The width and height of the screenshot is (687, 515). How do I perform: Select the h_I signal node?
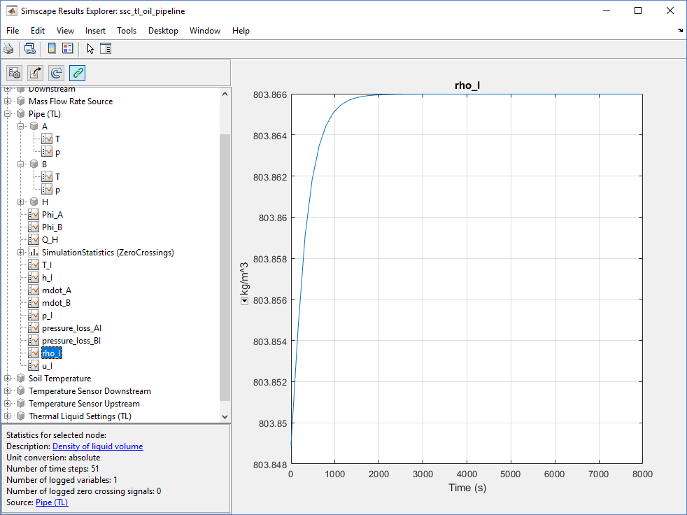(x=47, y=277)
